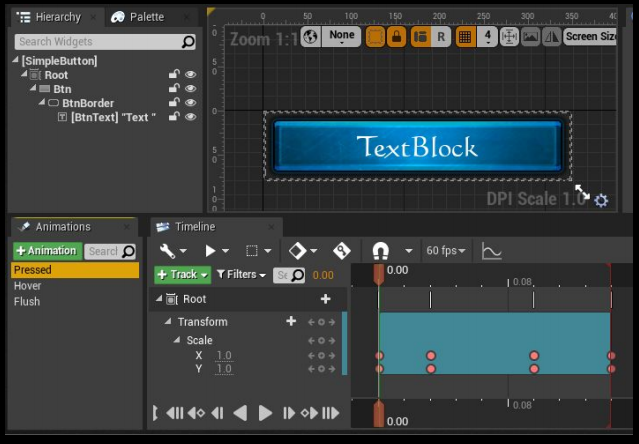Image resolution: width=639 pixels, height=444 pixels.
Task: Play the animation forward
Action: click(265, 413)
